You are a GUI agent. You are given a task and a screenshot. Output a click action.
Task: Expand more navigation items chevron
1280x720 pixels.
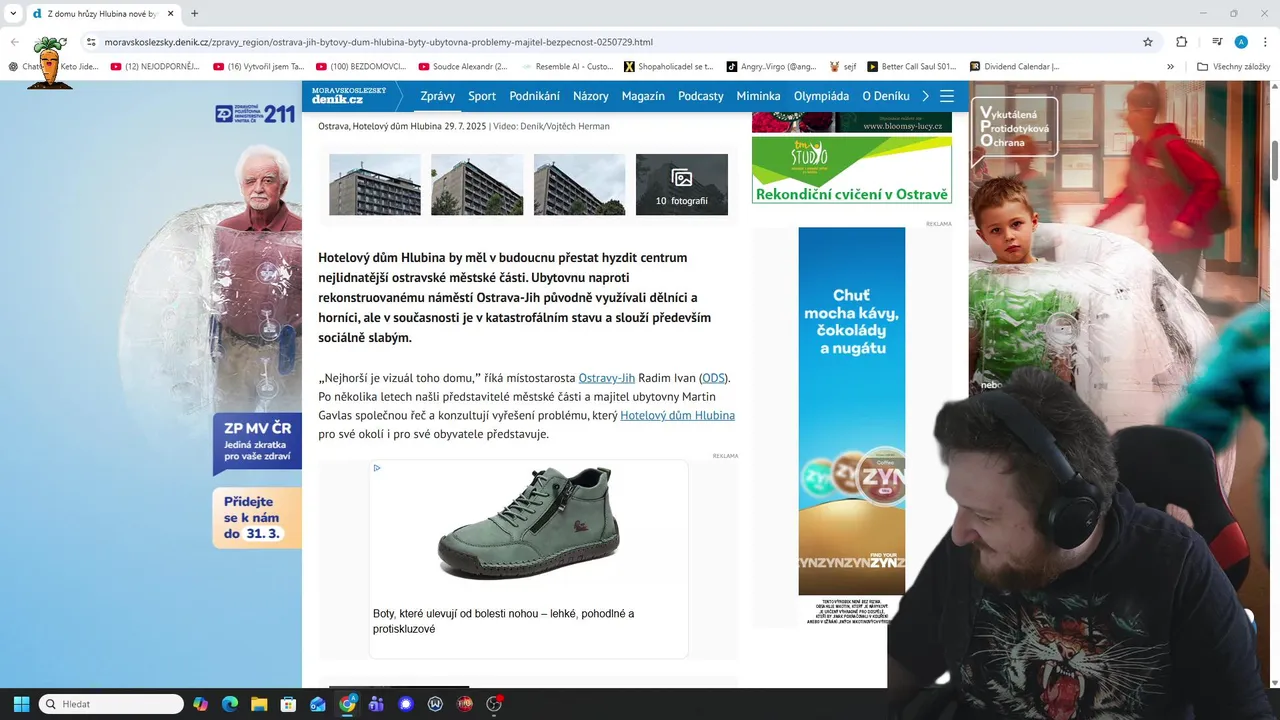pyautogui.click(x=926, y=96)
